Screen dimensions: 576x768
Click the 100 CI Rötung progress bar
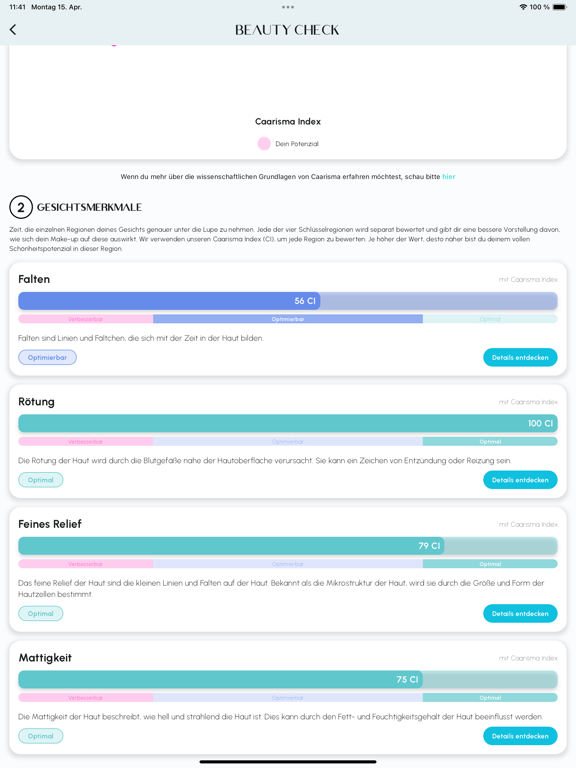click(x=288, y=423)
